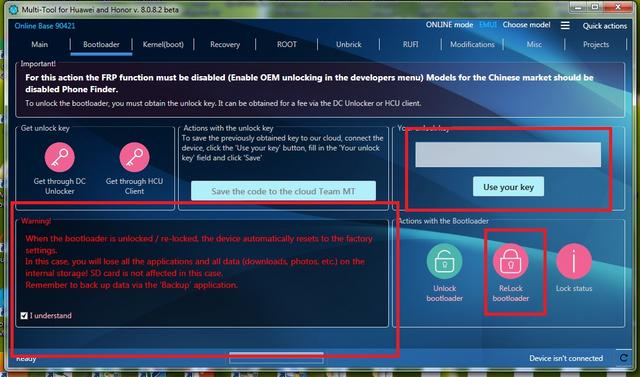Toggle the I understand checkbox
640x377 pixels.
24,315
